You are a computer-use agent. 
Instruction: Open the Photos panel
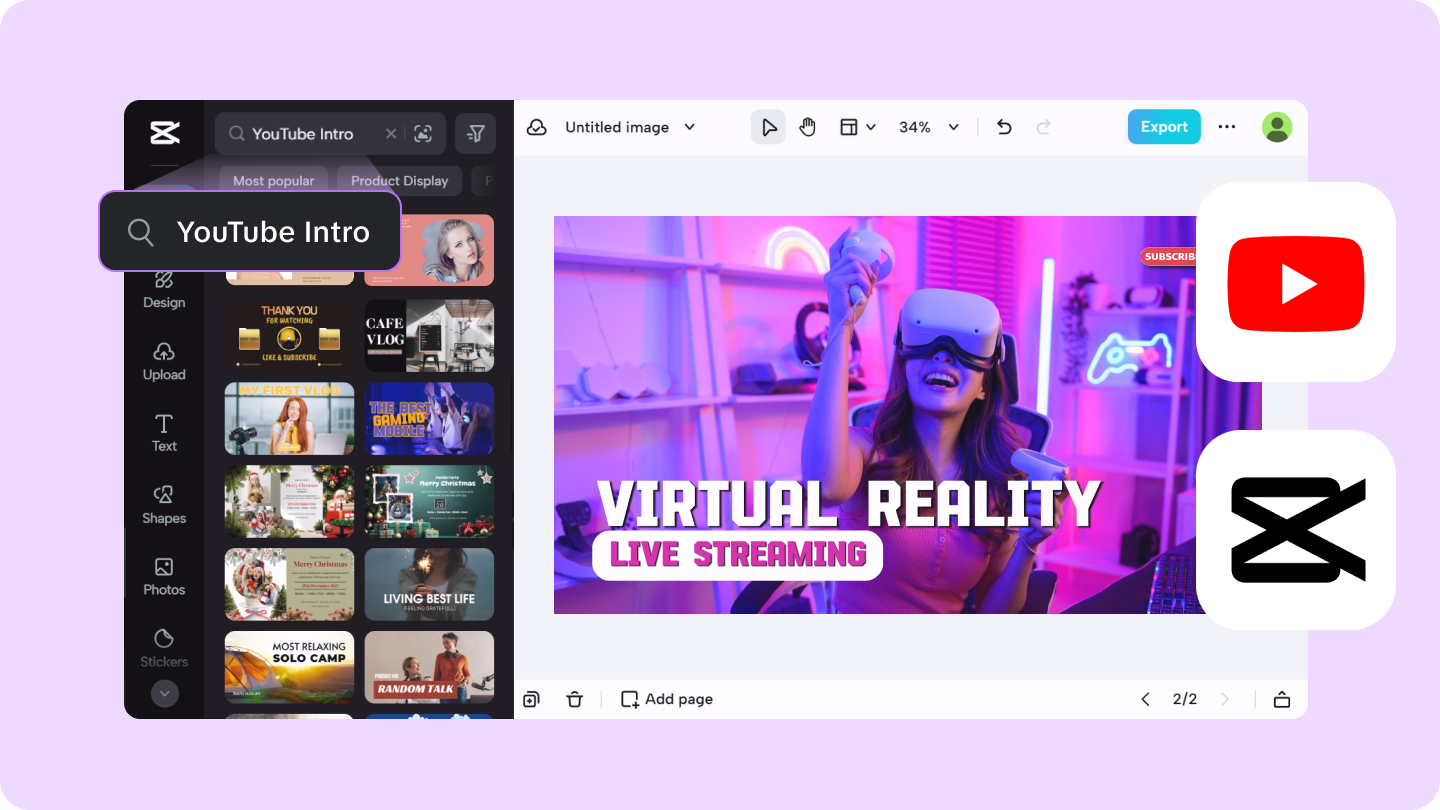click(x=164, y=577)
